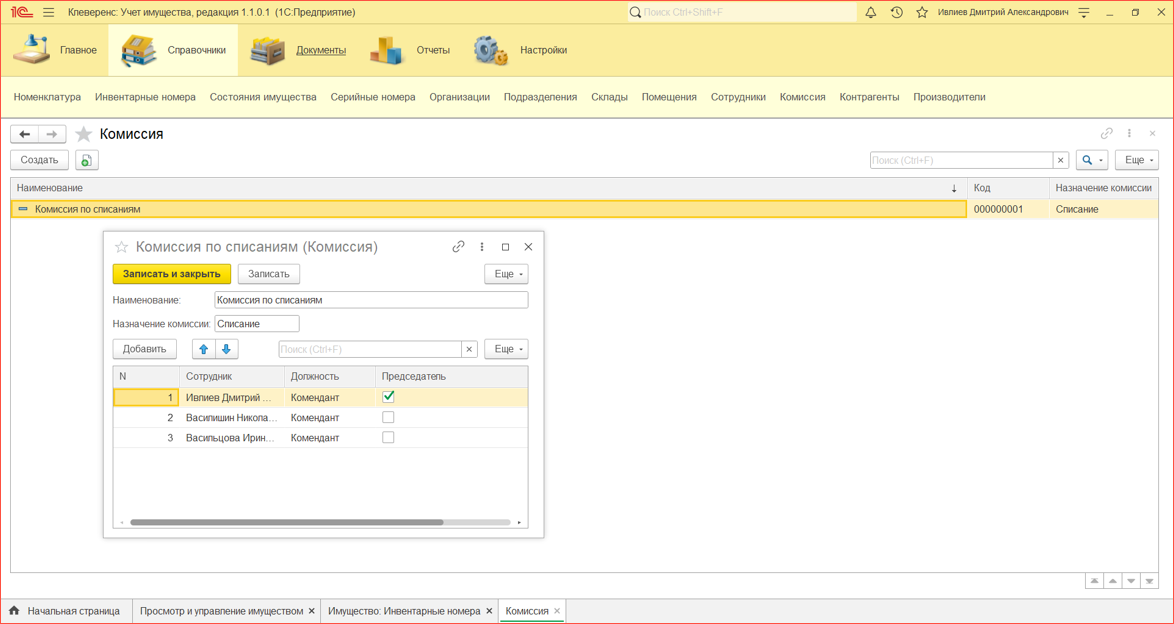Open notifications bell icon
This screenshot has width=1174, height=624.
click(871, 13)
